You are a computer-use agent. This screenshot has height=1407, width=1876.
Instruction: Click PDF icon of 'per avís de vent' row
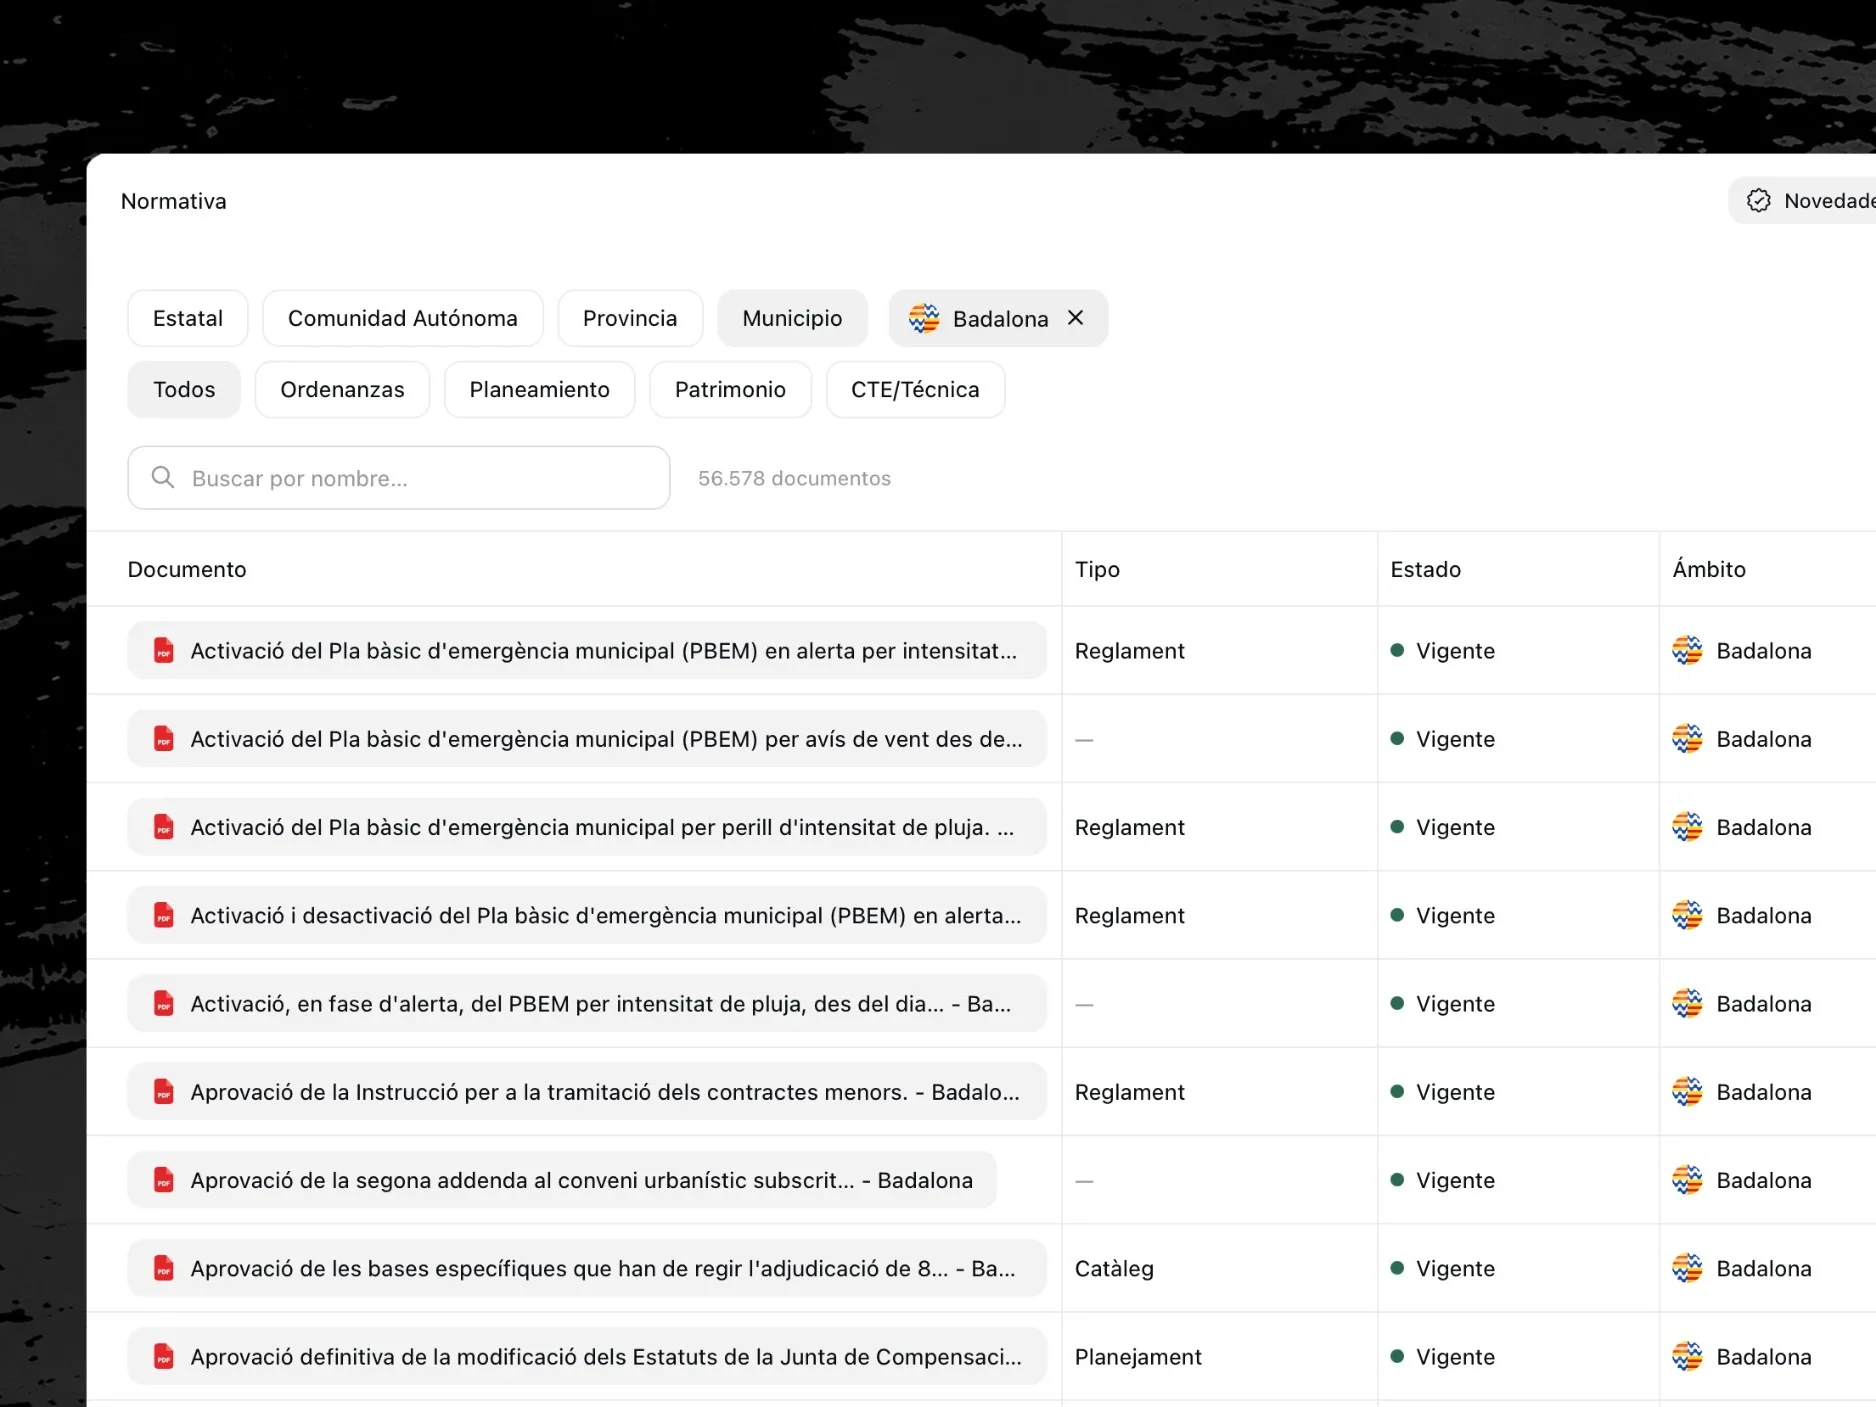(x=164, y=739)
